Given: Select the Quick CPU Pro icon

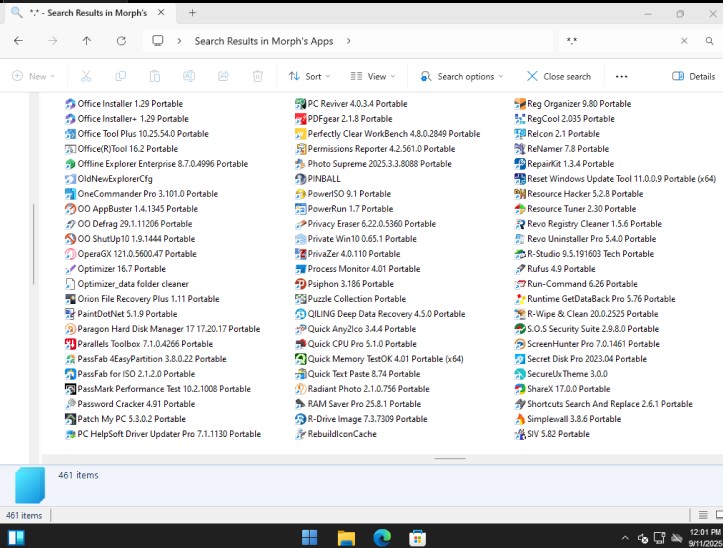Looking at the screenshot, I should pyautogui.click(x=300, y=344).
